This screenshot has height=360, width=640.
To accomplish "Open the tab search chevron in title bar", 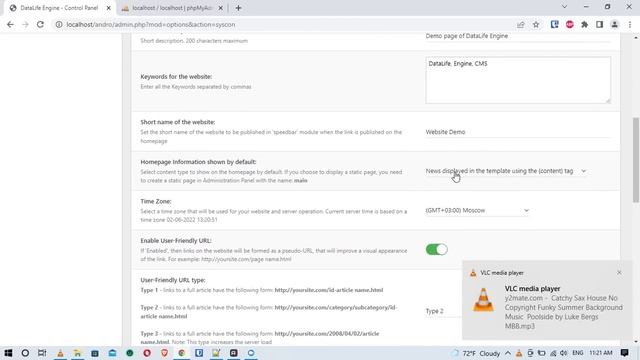I will coord(564,7).
